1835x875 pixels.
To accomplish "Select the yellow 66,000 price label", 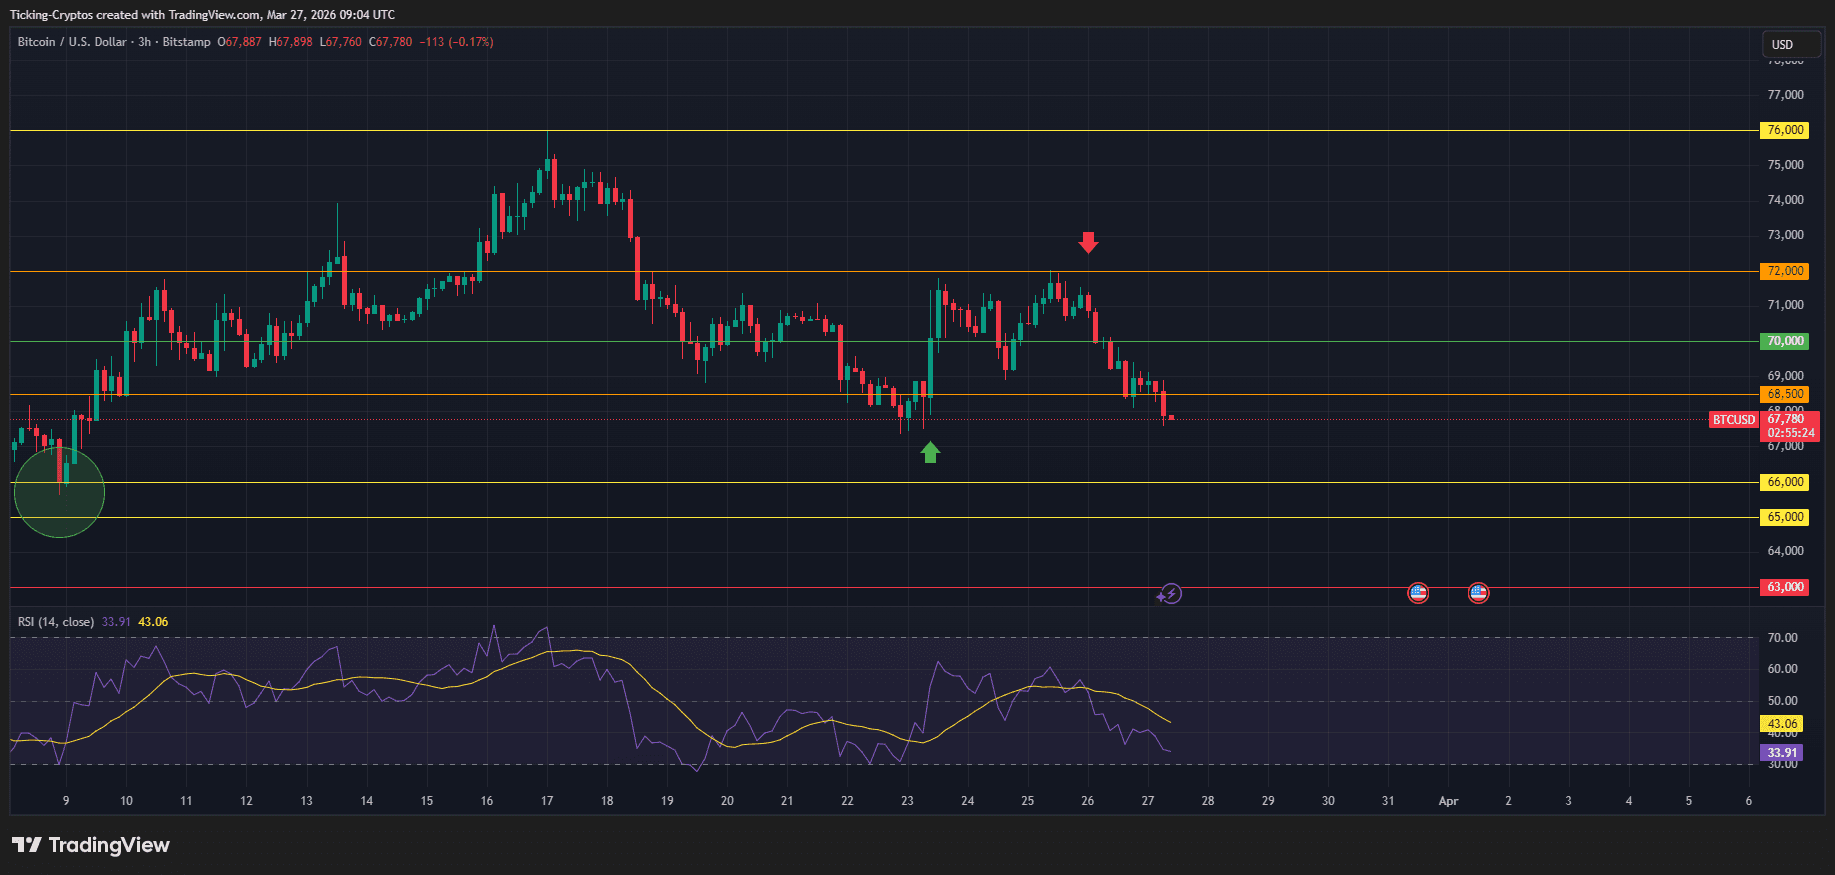I will (x=1784, y=482).
